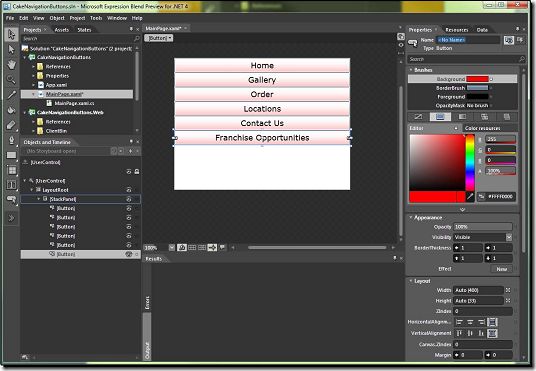Viewport: 536px width, 371px height.
Task: Collapse the Layout section
Action: 411,281
